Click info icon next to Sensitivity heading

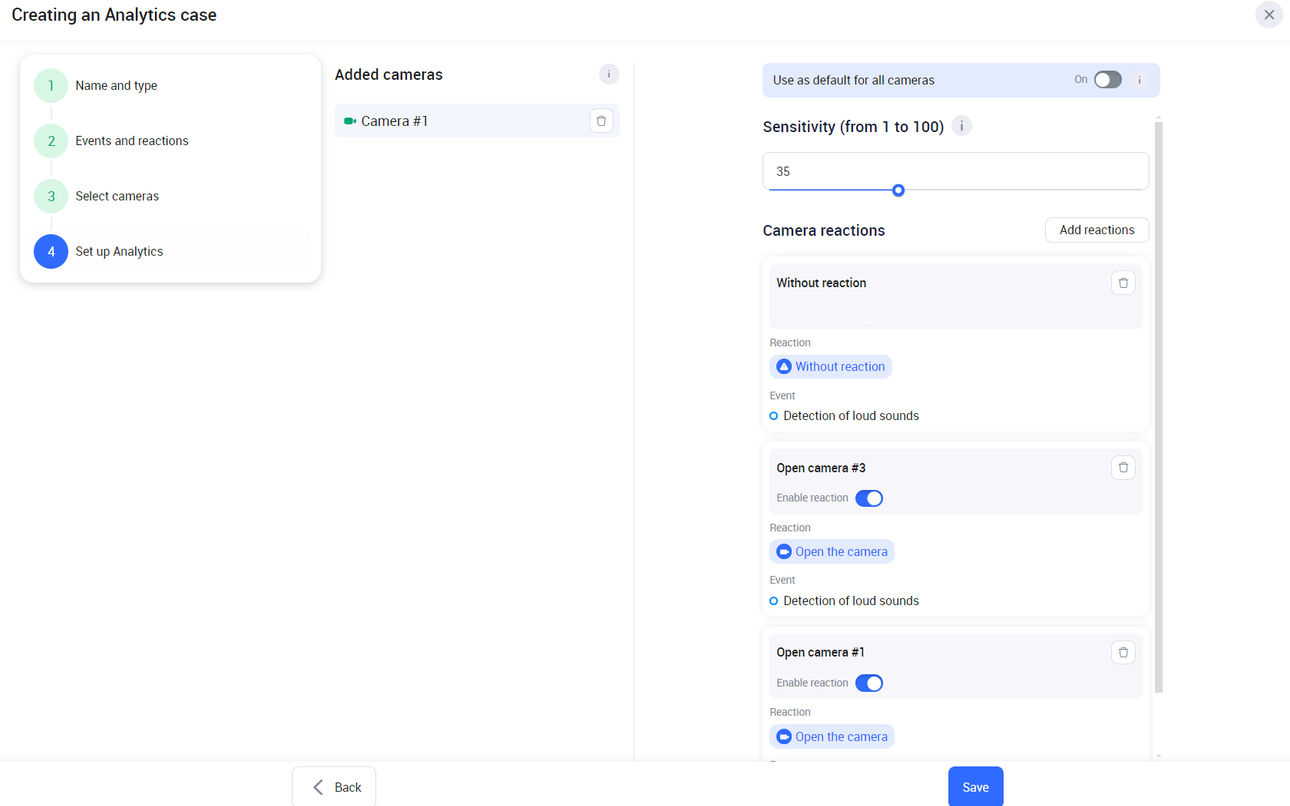[961, 126]
